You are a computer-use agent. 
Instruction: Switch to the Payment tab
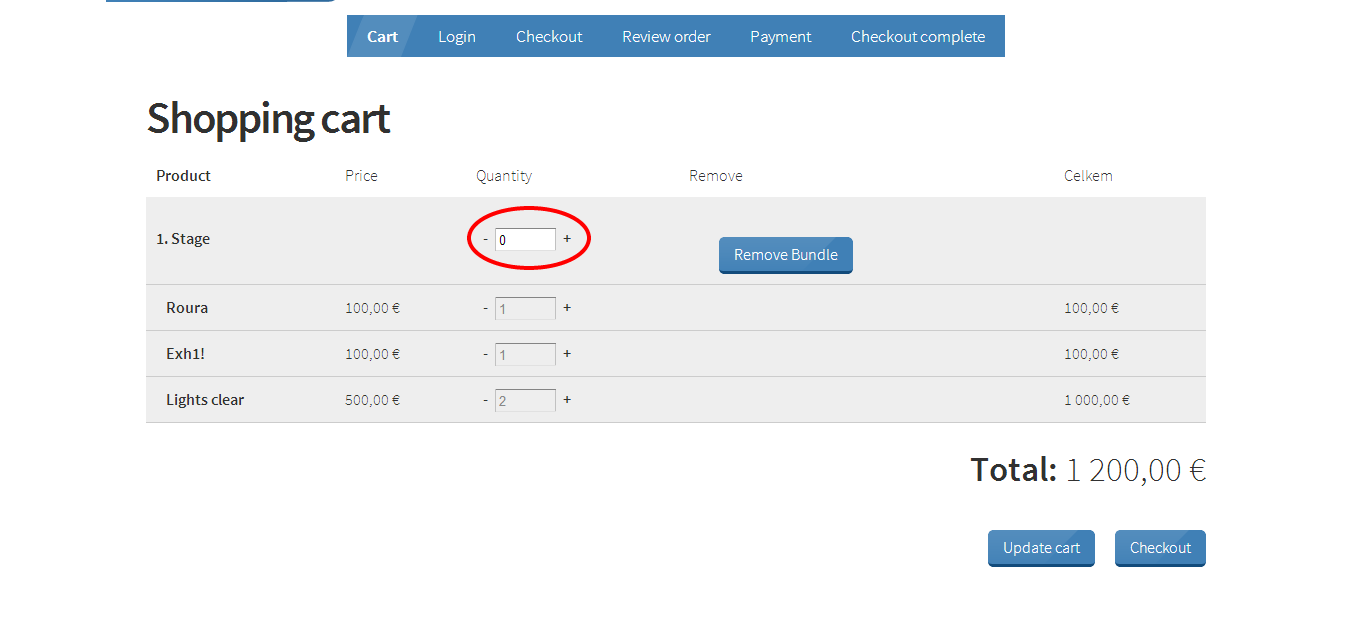(x=780, y=36)
